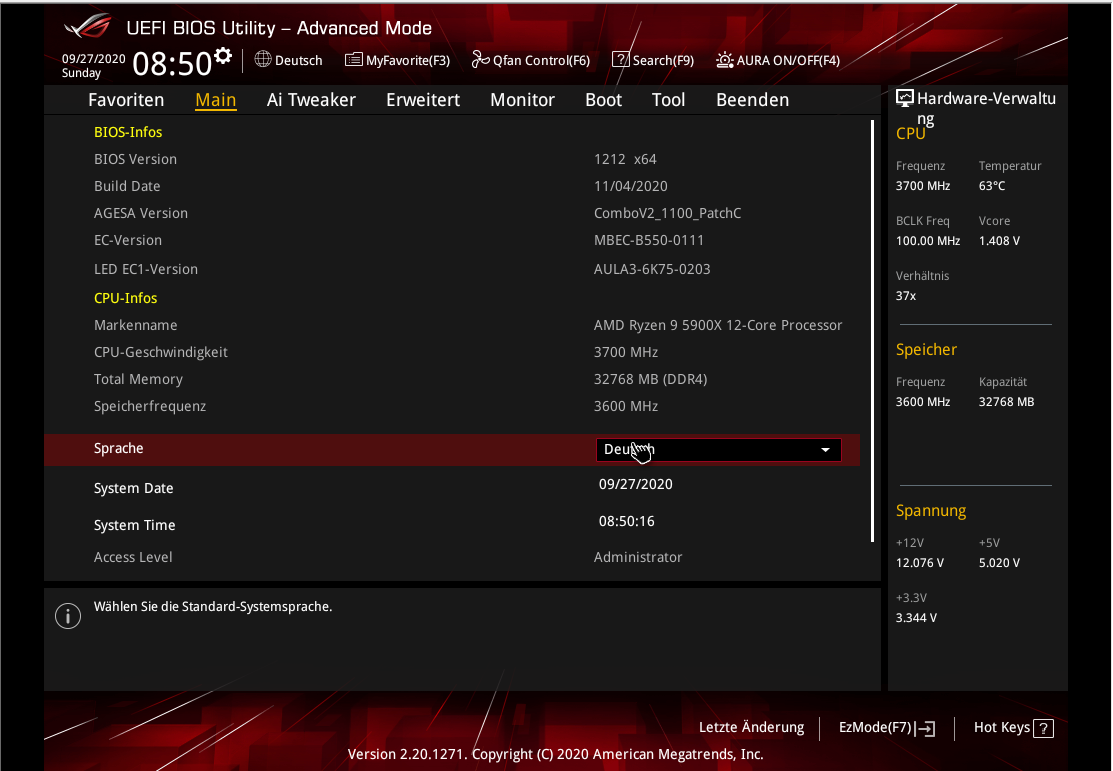Click the Search question-mark icon

click(x=620, y=60)
